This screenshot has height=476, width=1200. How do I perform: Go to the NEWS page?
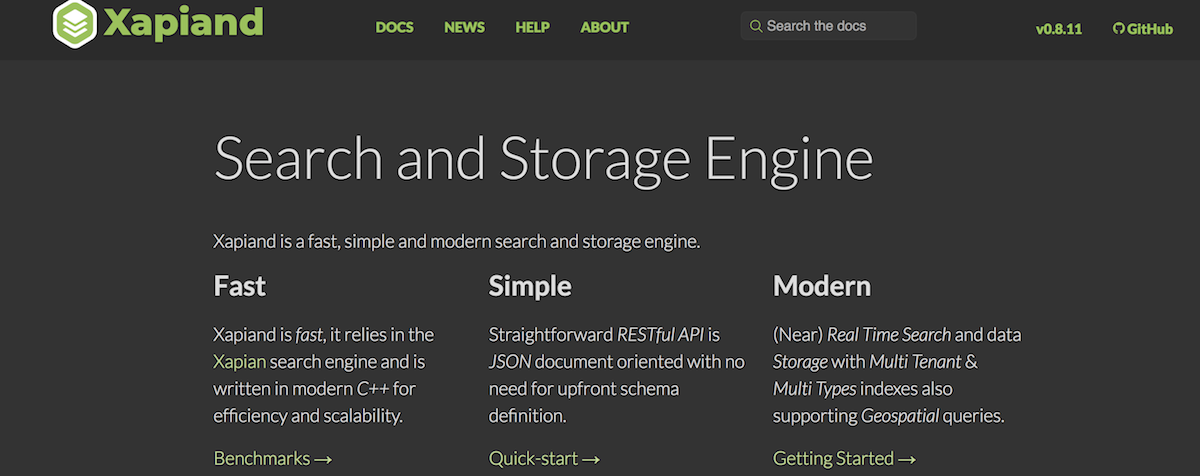coord(464,27)
